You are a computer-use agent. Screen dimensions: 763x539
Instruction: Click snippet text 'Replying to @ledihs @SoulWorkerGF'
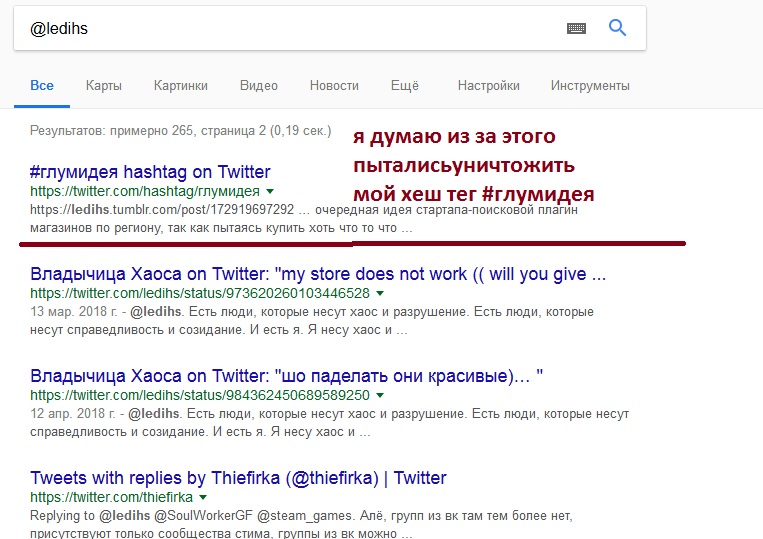coord(142,515)
